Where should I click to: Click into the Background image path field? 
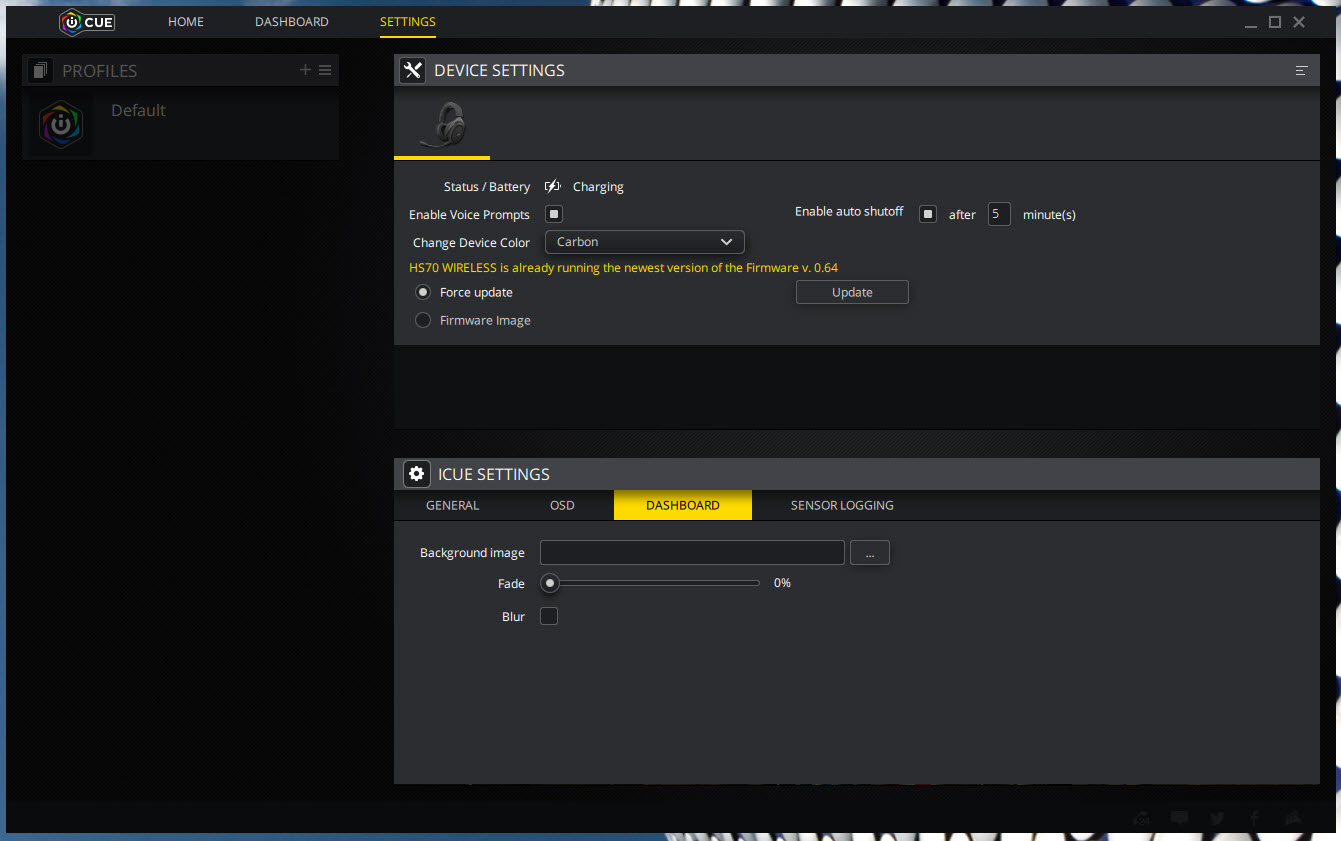click(692, 553)
